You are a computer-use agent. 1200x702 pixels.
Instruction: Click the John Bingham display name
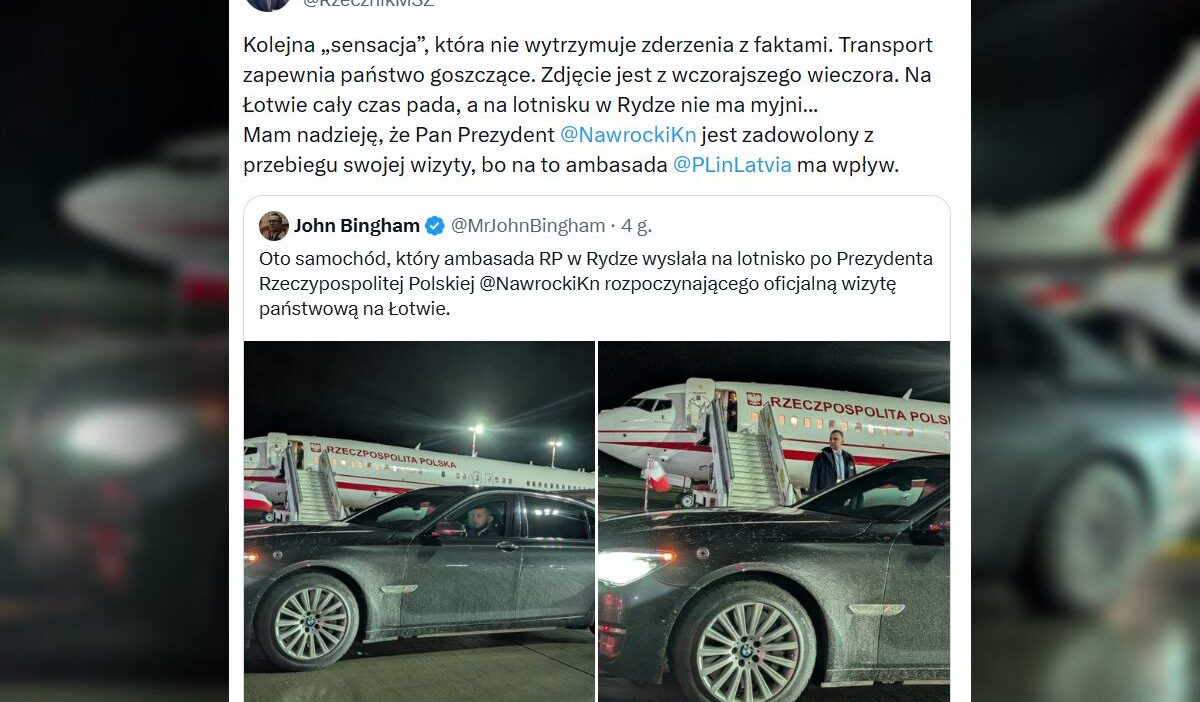coord(357,226)
